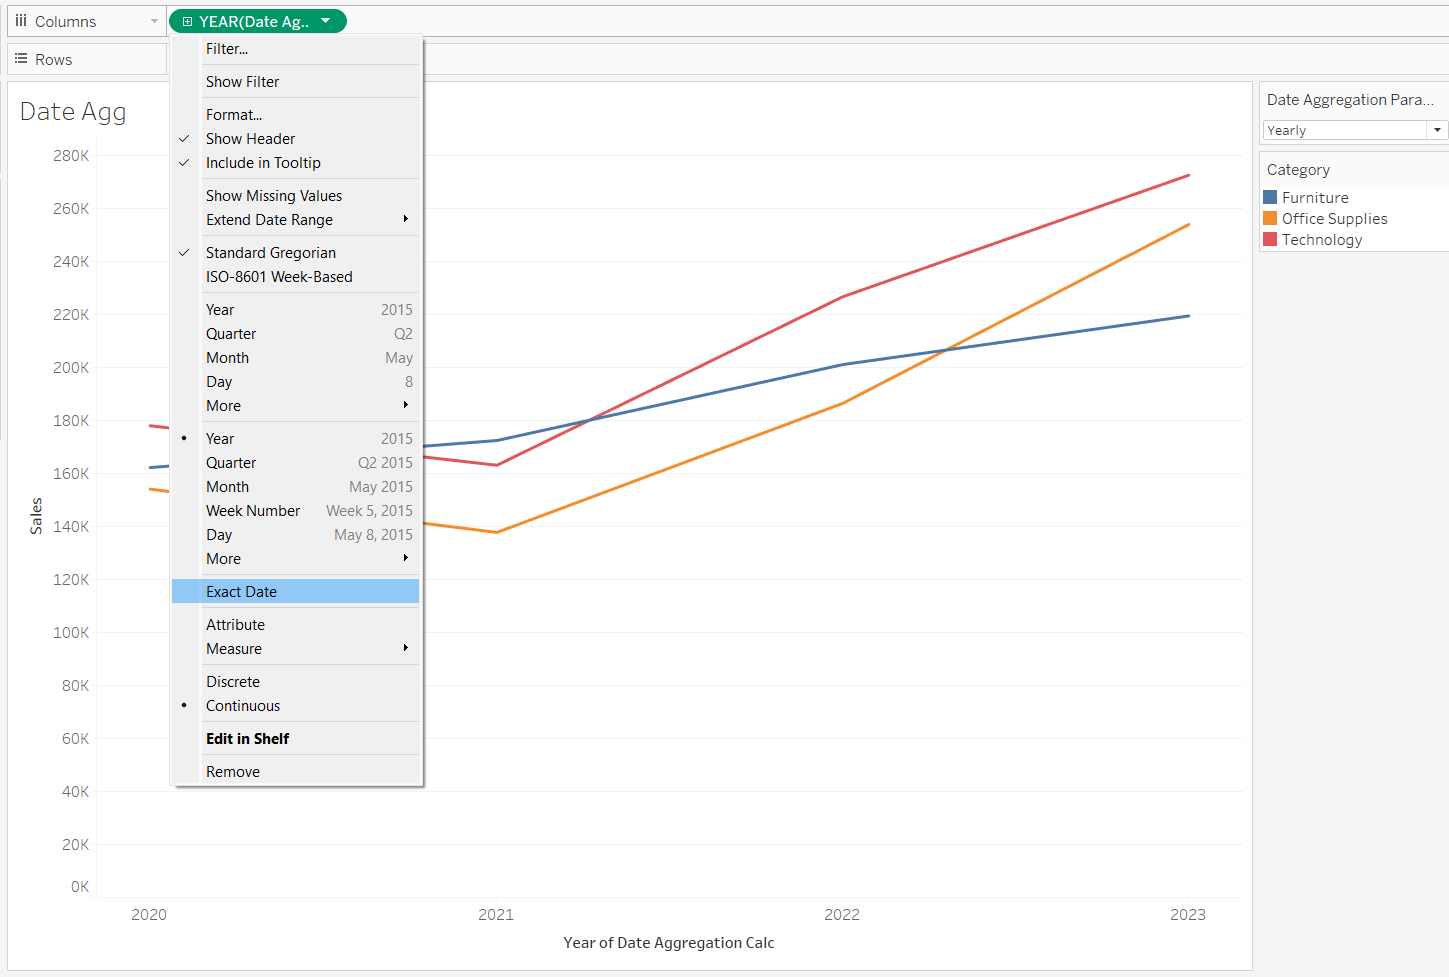Viewport: 1449px width, 977px height.
Task: Click the Office Supplies orange legend swatch
Action: point(1270,219)
